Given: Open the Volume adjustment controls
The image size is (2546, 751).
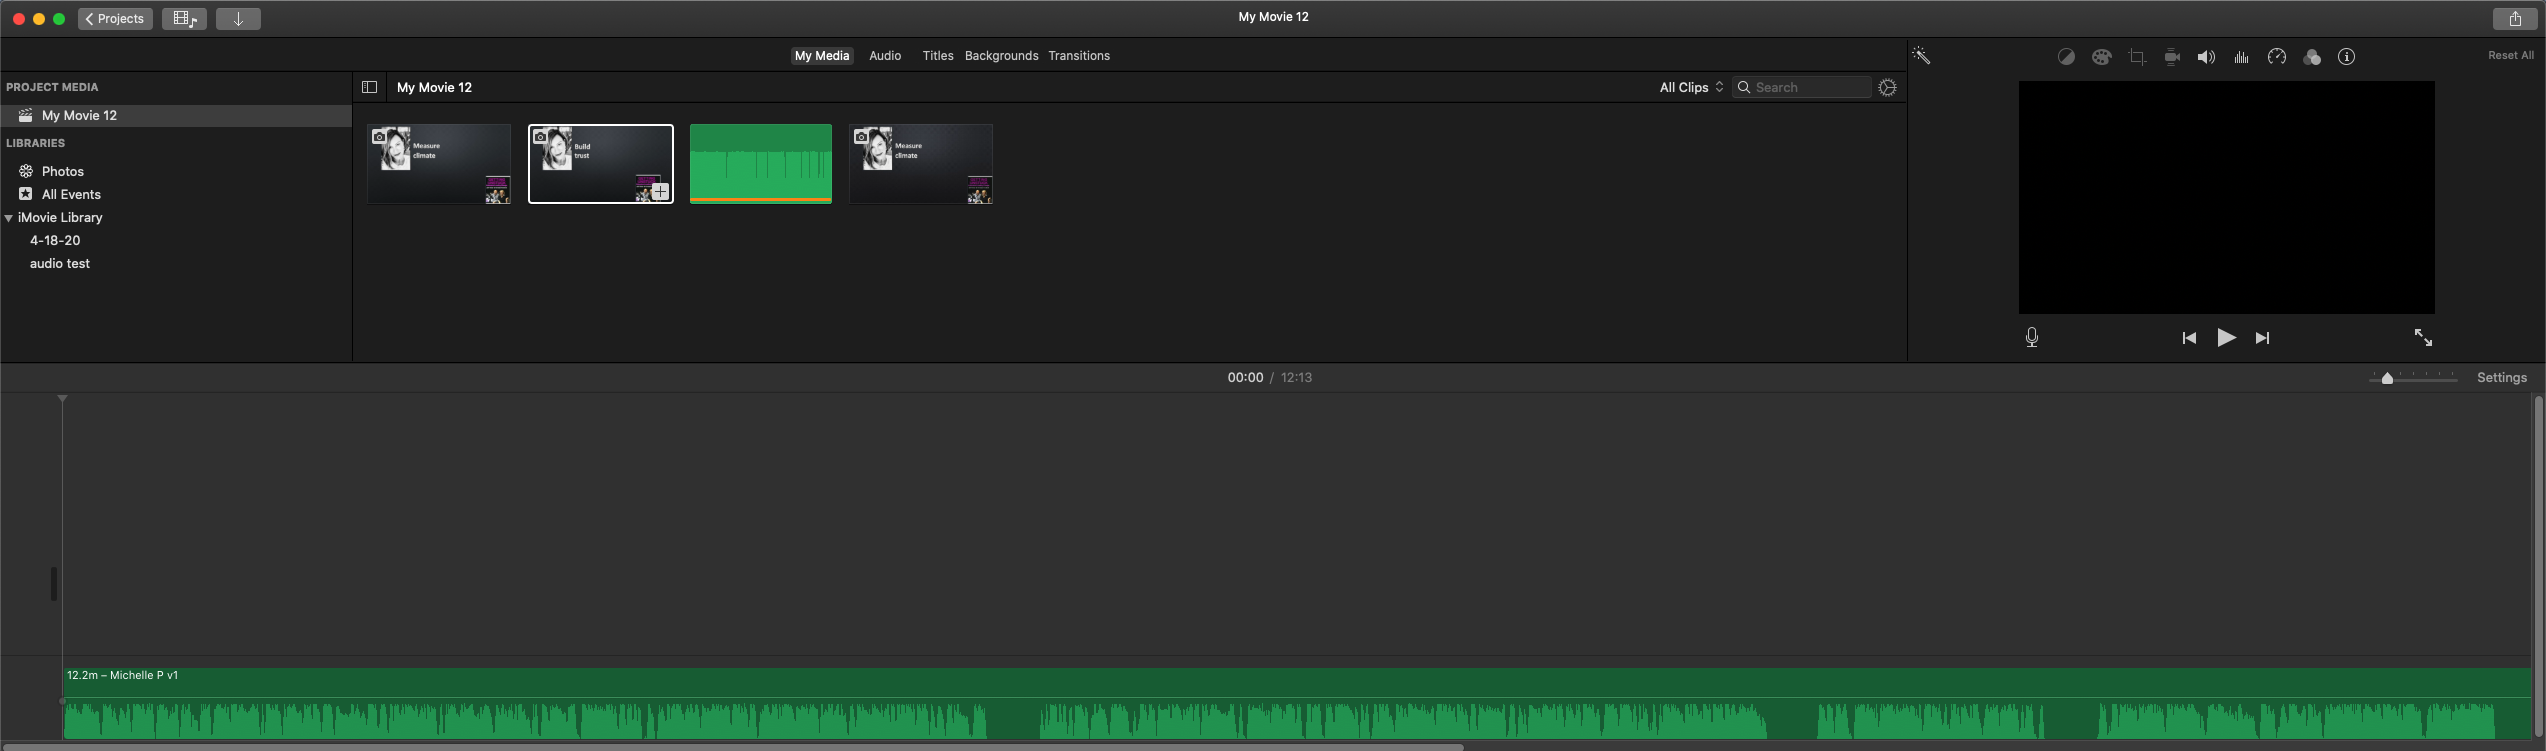Looking at the screenshot, I should coord(2206,57).
